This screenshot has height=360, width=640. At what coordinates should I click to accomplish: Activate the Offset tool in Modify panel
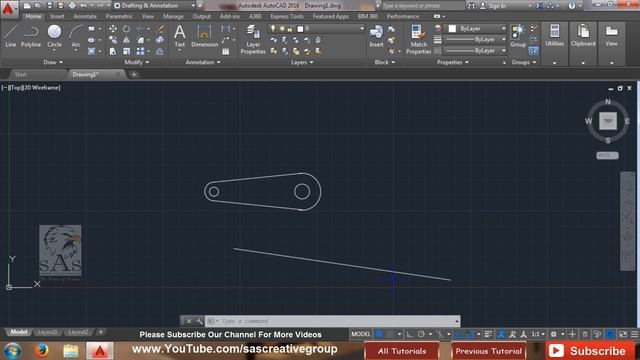click(x=160, y=51)
